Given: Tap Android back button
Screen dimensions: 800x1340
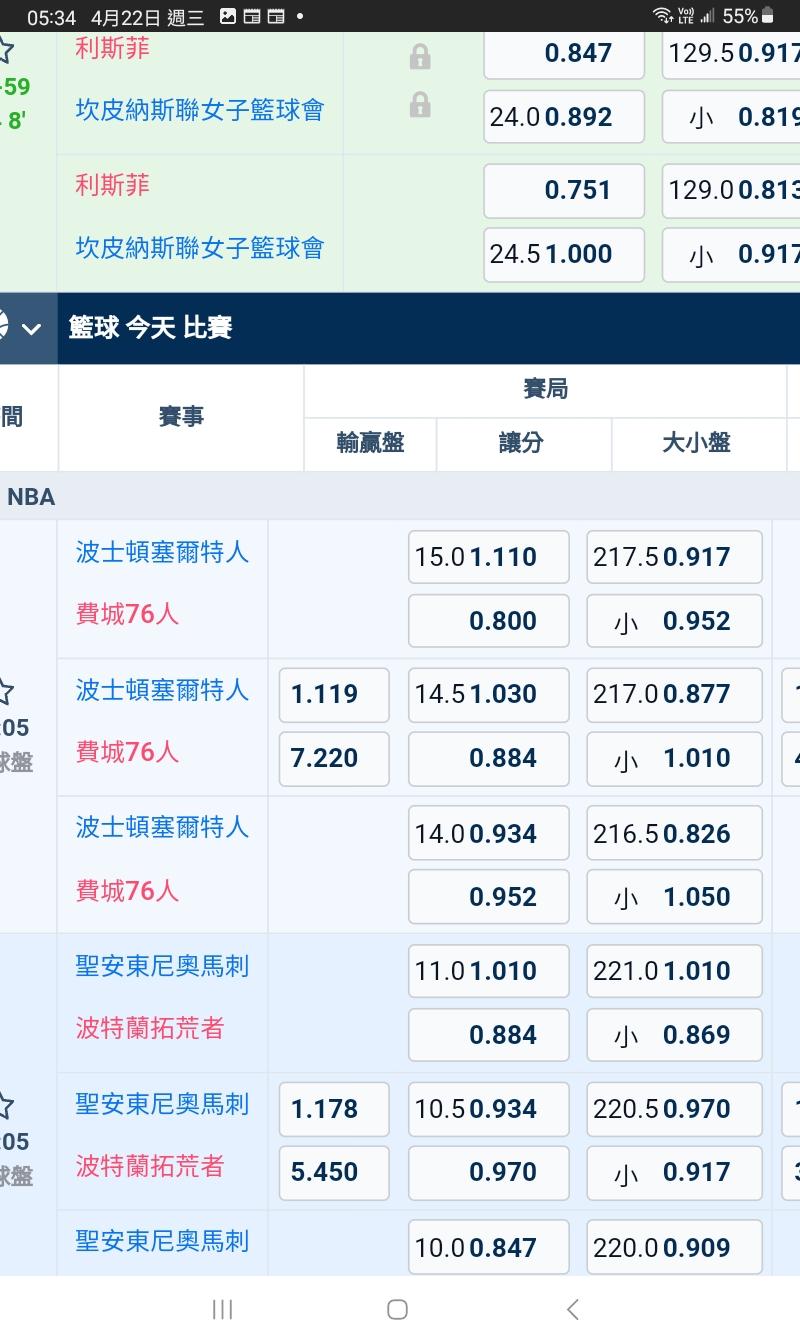Looking at the screenshot, I should point(572,1309).
